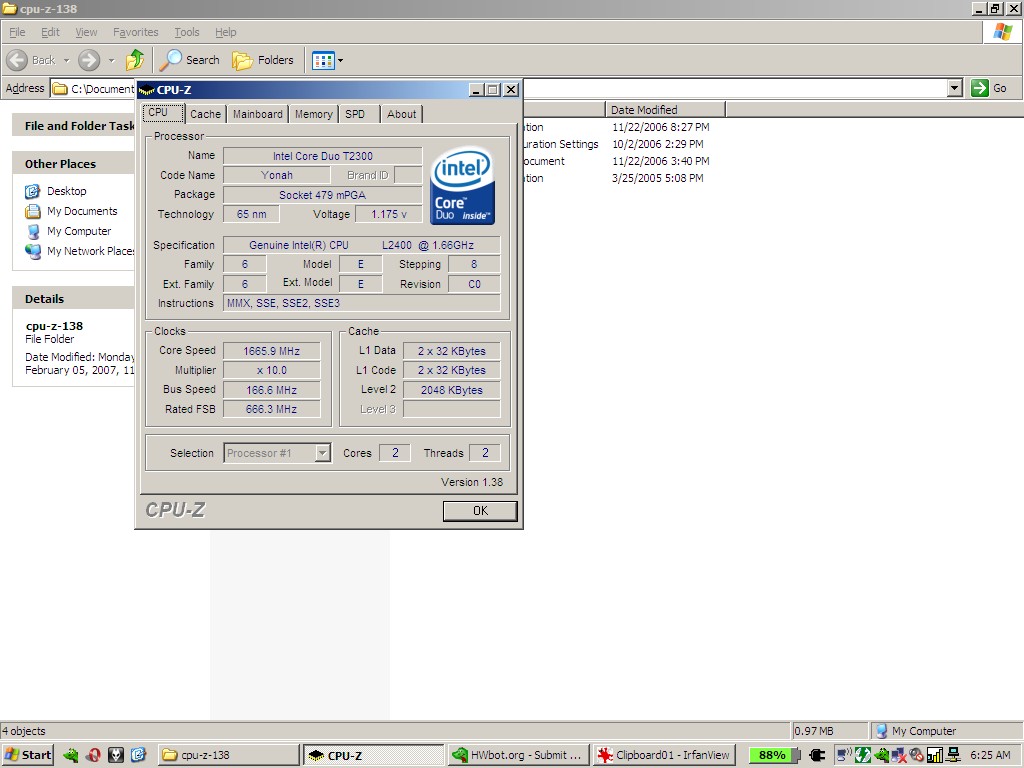Viewport: 1024px width, 768px height.
Task: Open the Views icon dropdown
Action: point(327,61)
